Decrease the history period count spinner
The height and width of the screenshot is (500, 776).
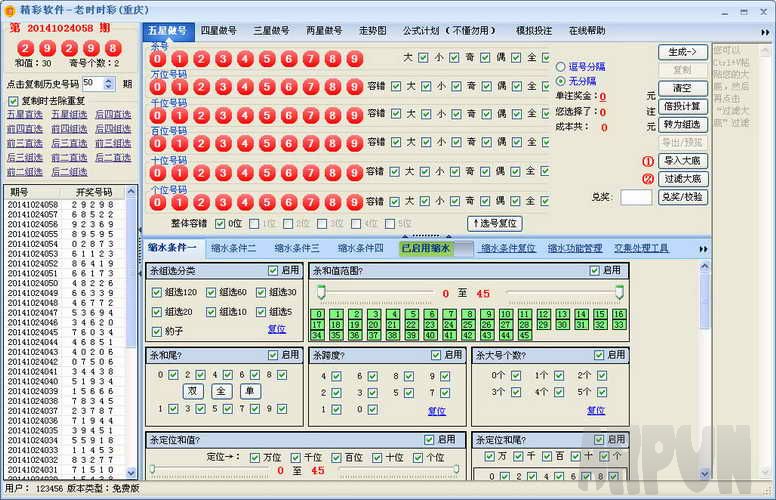109,87
